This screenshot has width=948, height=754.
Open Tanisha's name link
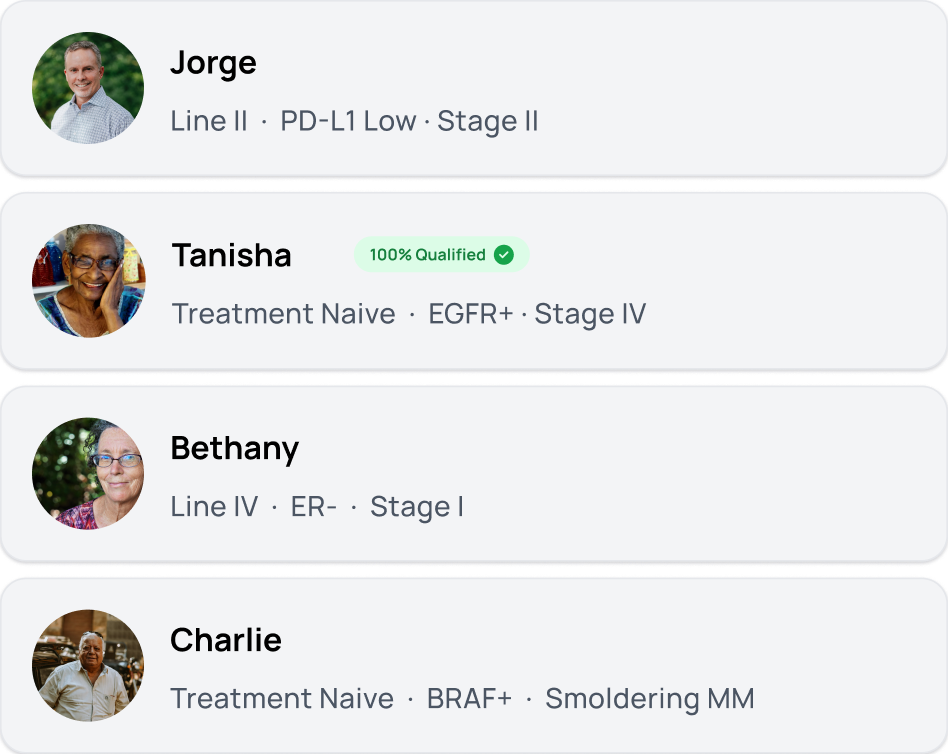[231, 256]
